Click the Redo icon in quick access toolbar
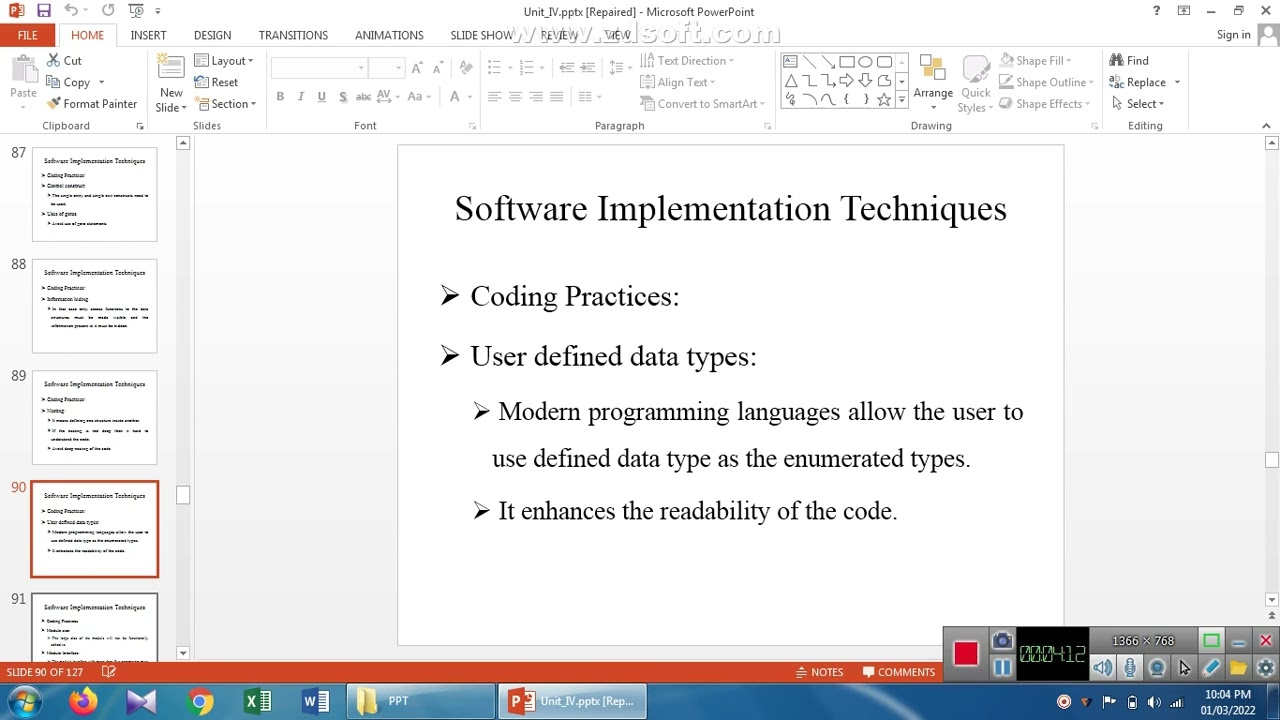Image resolution: width=1280 pixels, height=720 pixels. coord(108,11)
